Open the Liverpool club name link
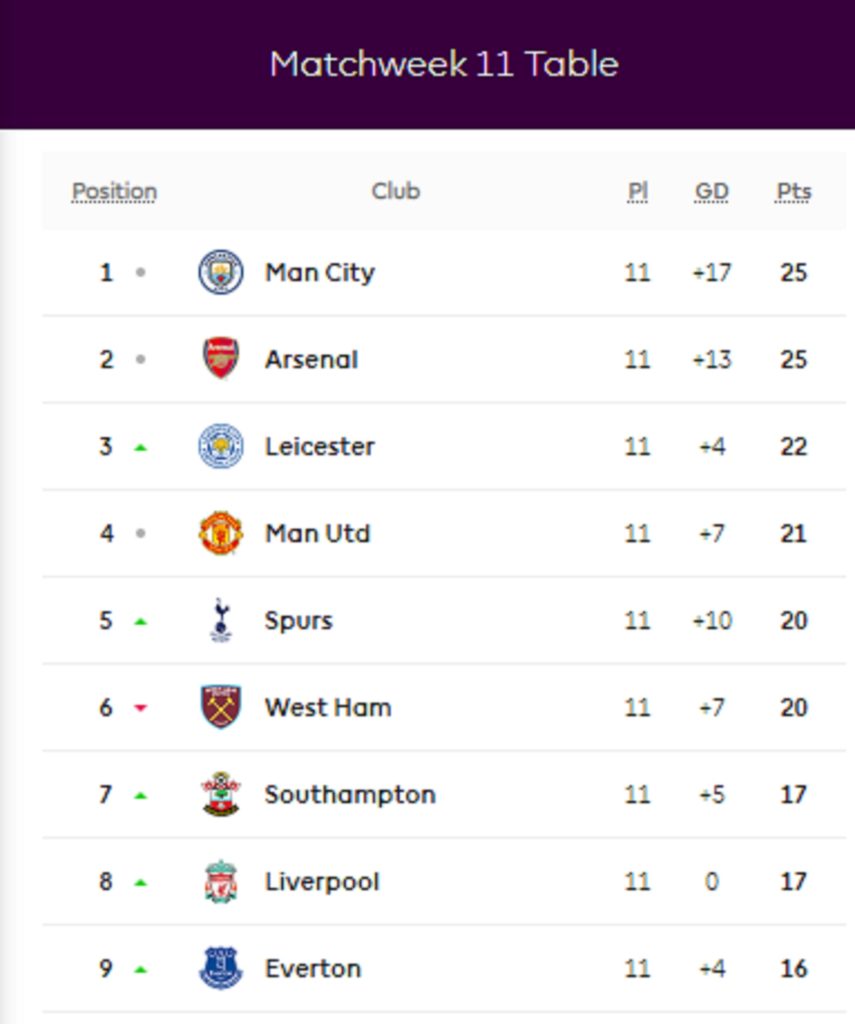 coord(322,882)
